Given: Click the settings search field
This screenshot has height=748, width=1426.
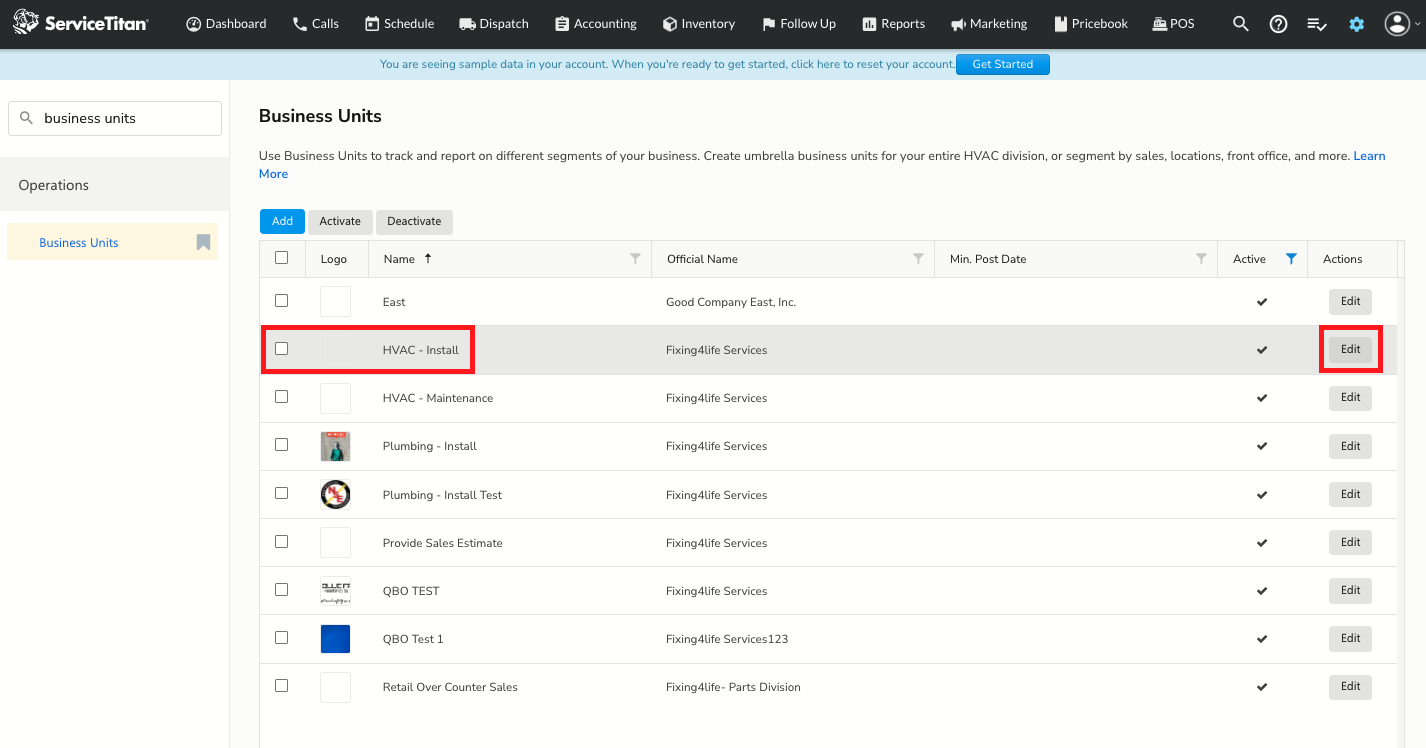Looking at the screenshot, I should coord(115,118).
